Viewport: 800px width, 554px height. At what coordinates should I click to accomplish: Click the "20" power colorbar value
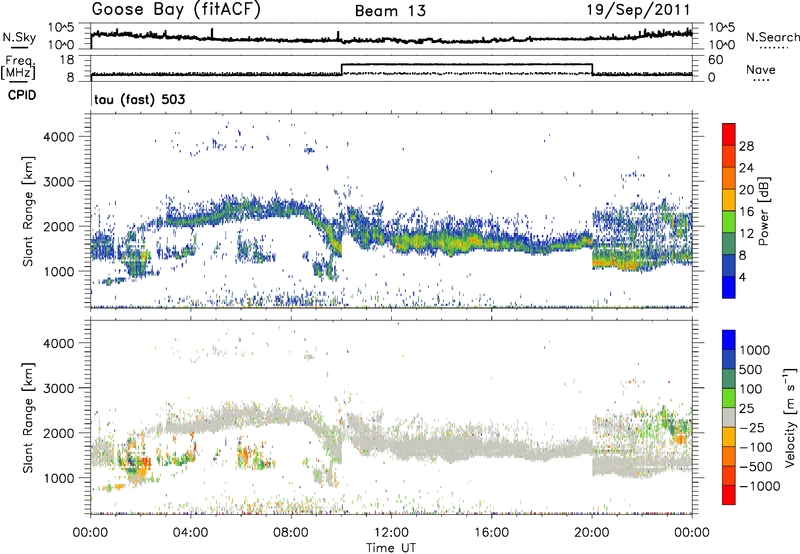746,190
